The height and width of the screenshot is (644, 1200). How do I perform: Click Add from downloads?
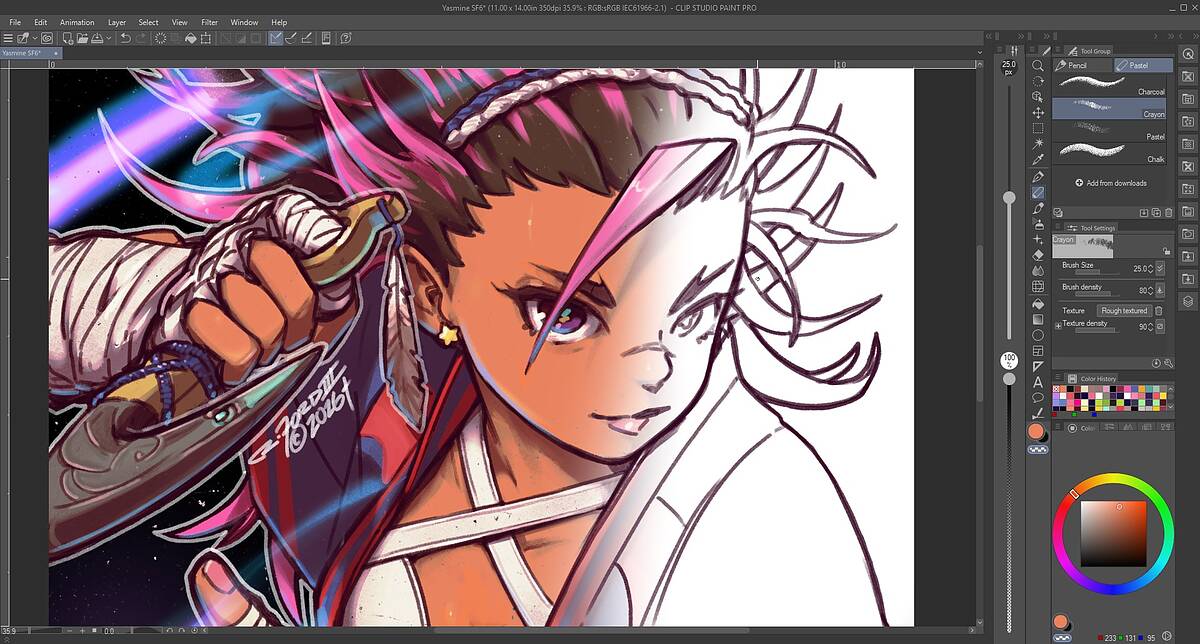pos(1110,183)
